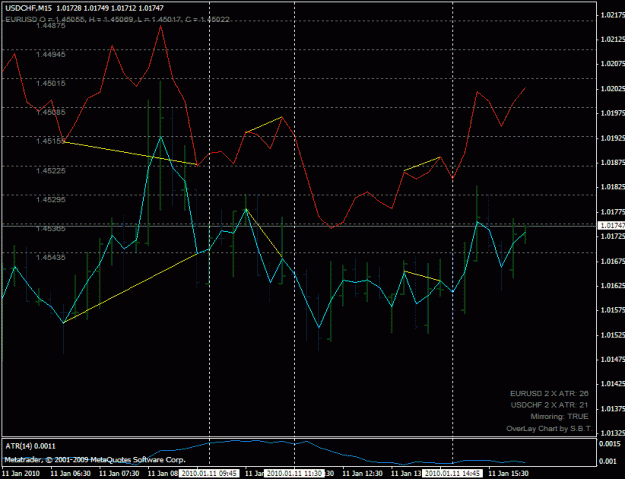
Task: Select the overlay price label 1.44875
Action: (51, 26)
